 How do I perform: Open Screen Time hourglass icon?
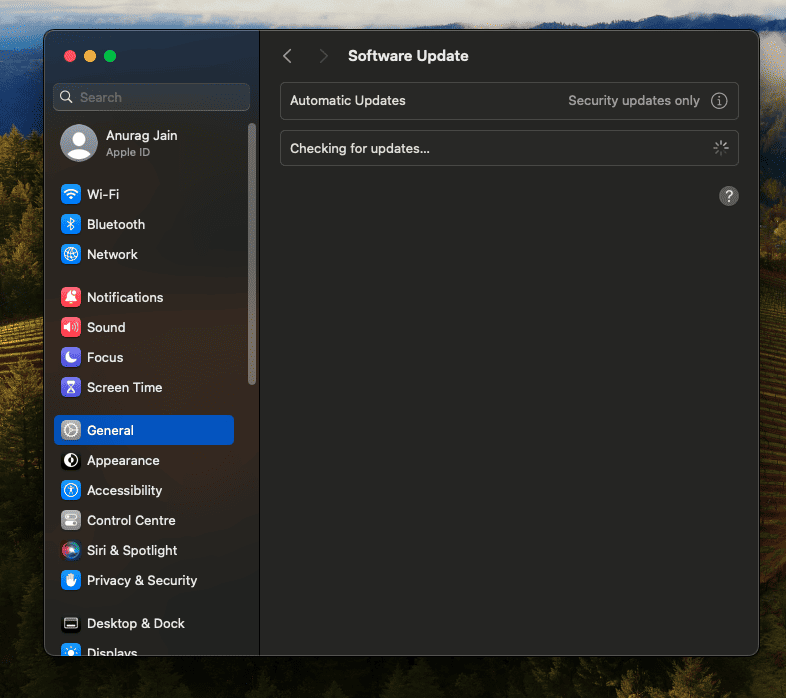71,388
